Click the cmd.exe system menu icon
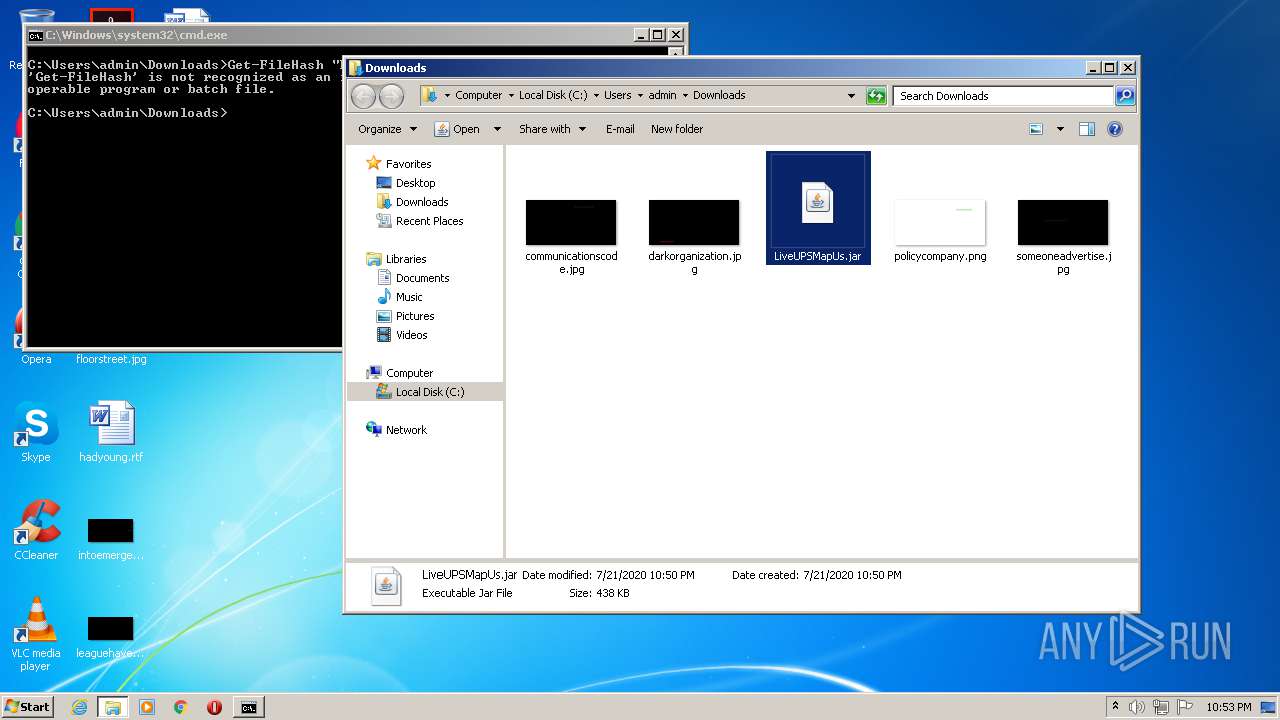This screenshot has height=720, width=1280. pyautogui.click(x=36, y=35)
